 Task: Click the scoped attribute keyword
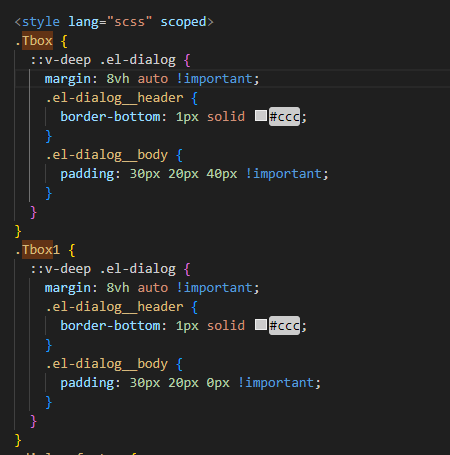(x=183, y=22)
